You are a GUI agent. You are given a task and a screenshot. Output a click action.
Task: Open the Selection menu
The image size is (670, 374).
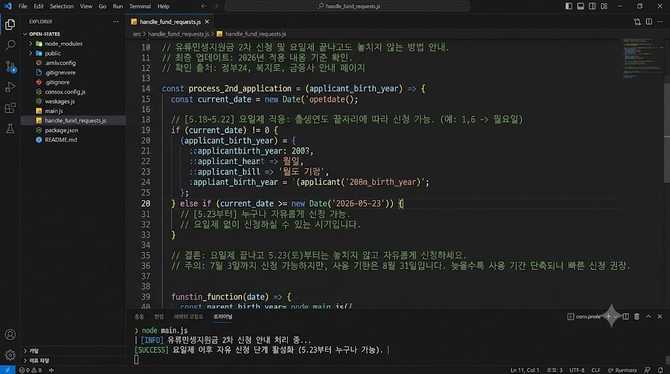(62, 6)
